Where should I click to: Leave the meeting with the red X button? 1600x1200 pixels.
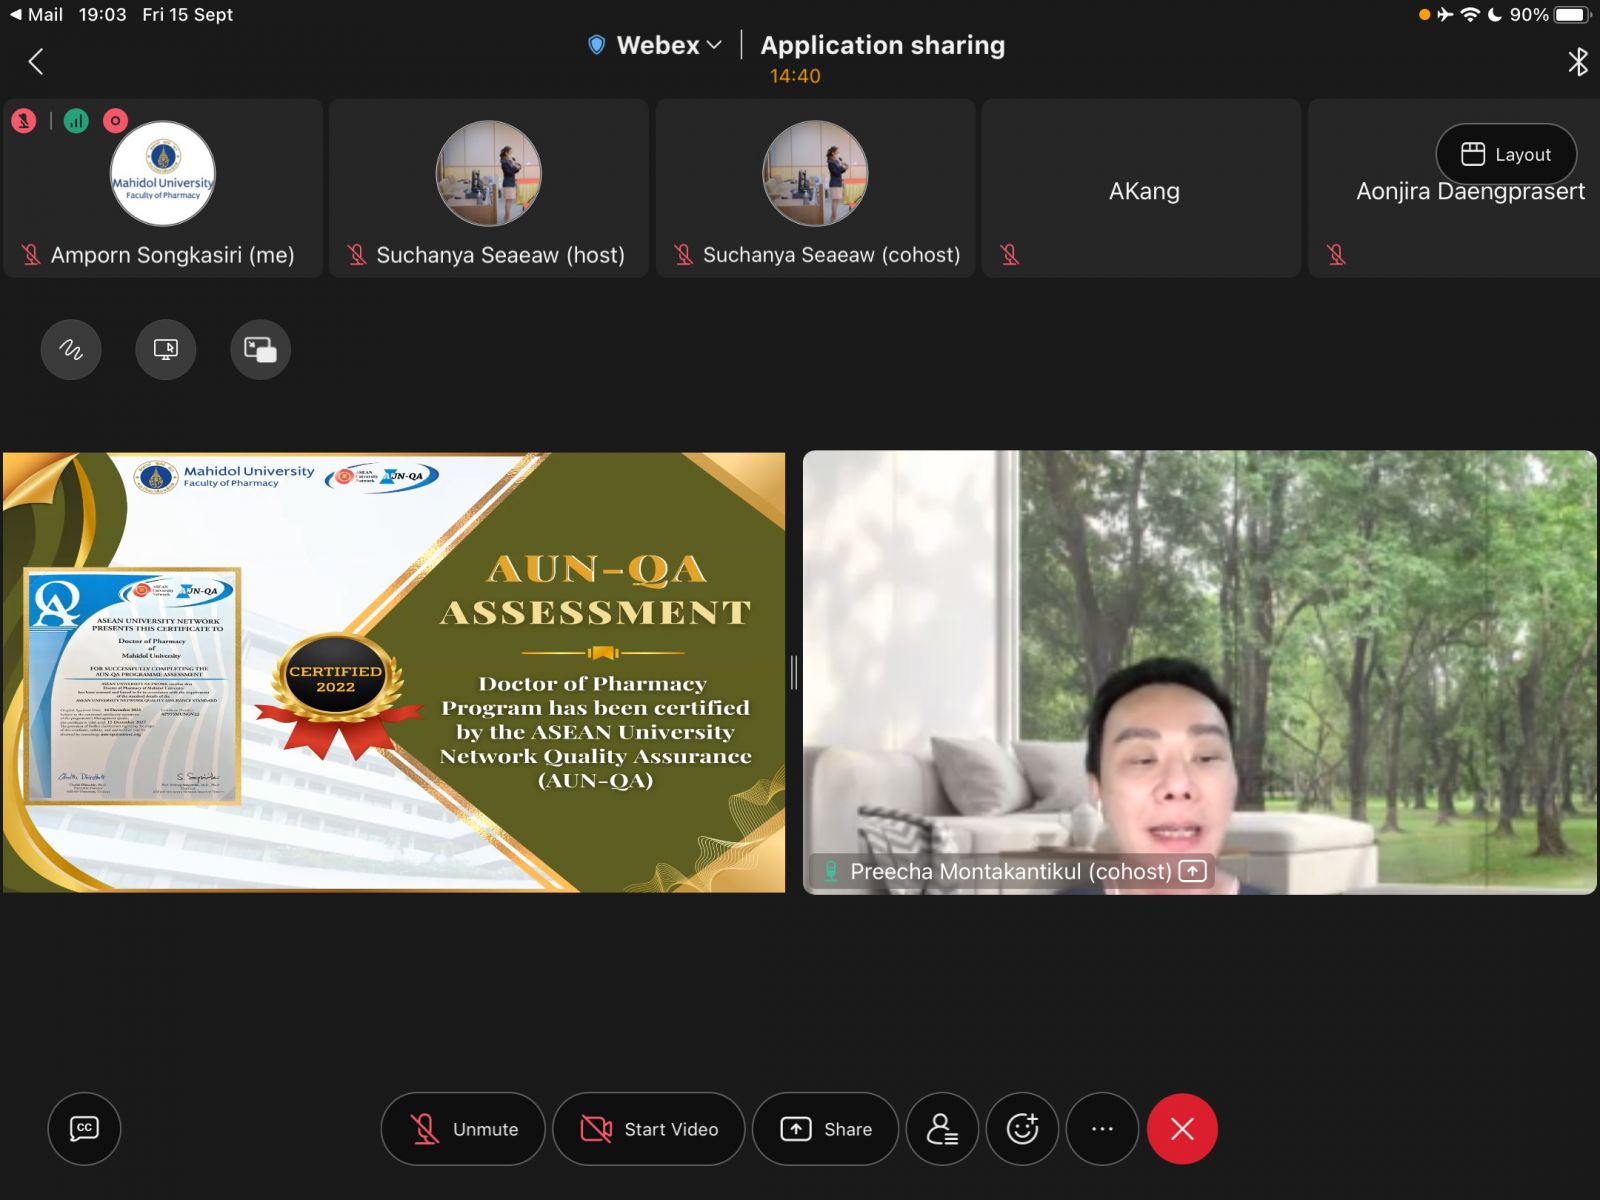(x=1182, y=1129)
